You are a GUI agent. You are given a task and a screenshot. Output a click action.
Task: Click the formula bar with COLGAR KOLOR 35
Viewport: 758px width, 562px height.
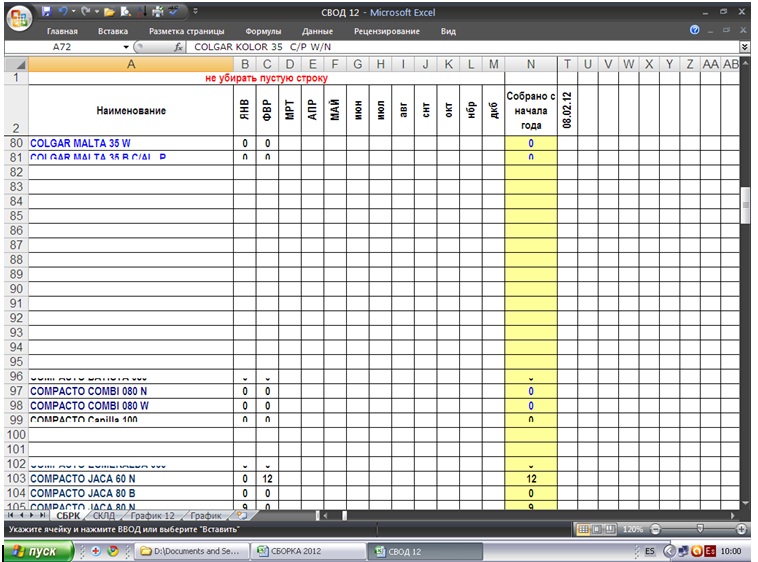pyautogui.click(x=463, y=47)
